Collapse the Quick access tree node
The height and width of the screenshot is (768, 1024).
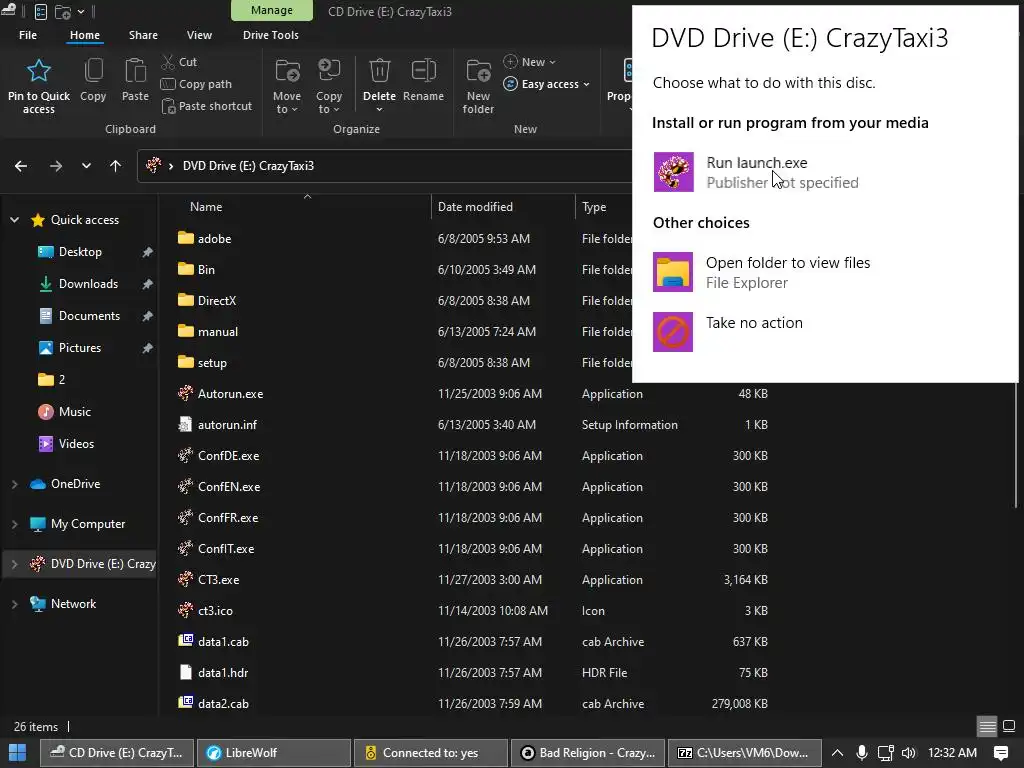tap(14, 220)
